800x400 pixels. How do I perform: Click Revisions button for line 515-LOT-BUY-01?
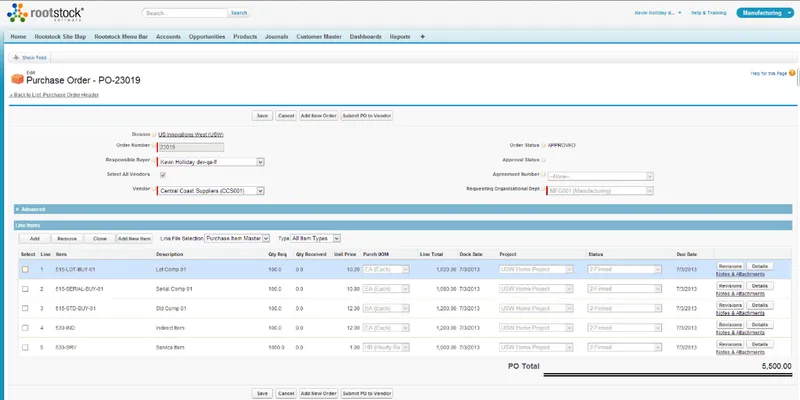(x=730, y=266)
